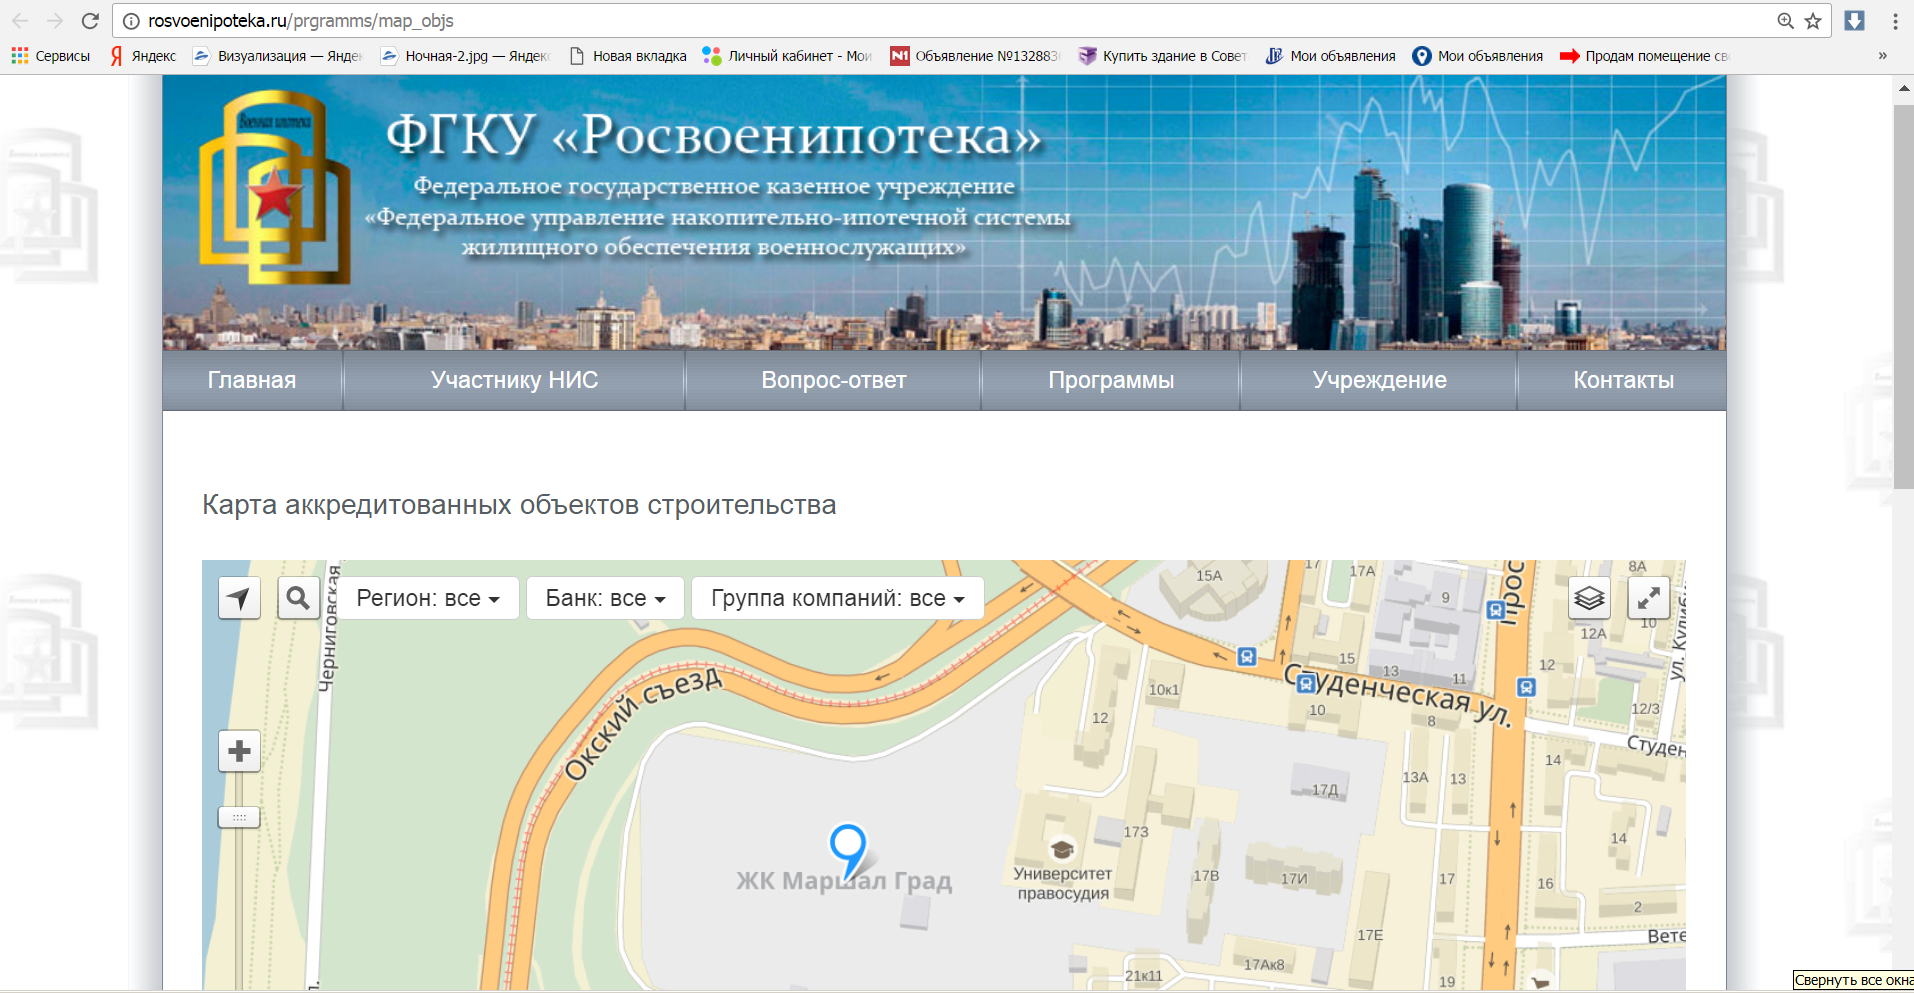This screenshot has width=1914, height=993.
Task: Click the map geolocation arrow button
Action: [x=239, y=598]
